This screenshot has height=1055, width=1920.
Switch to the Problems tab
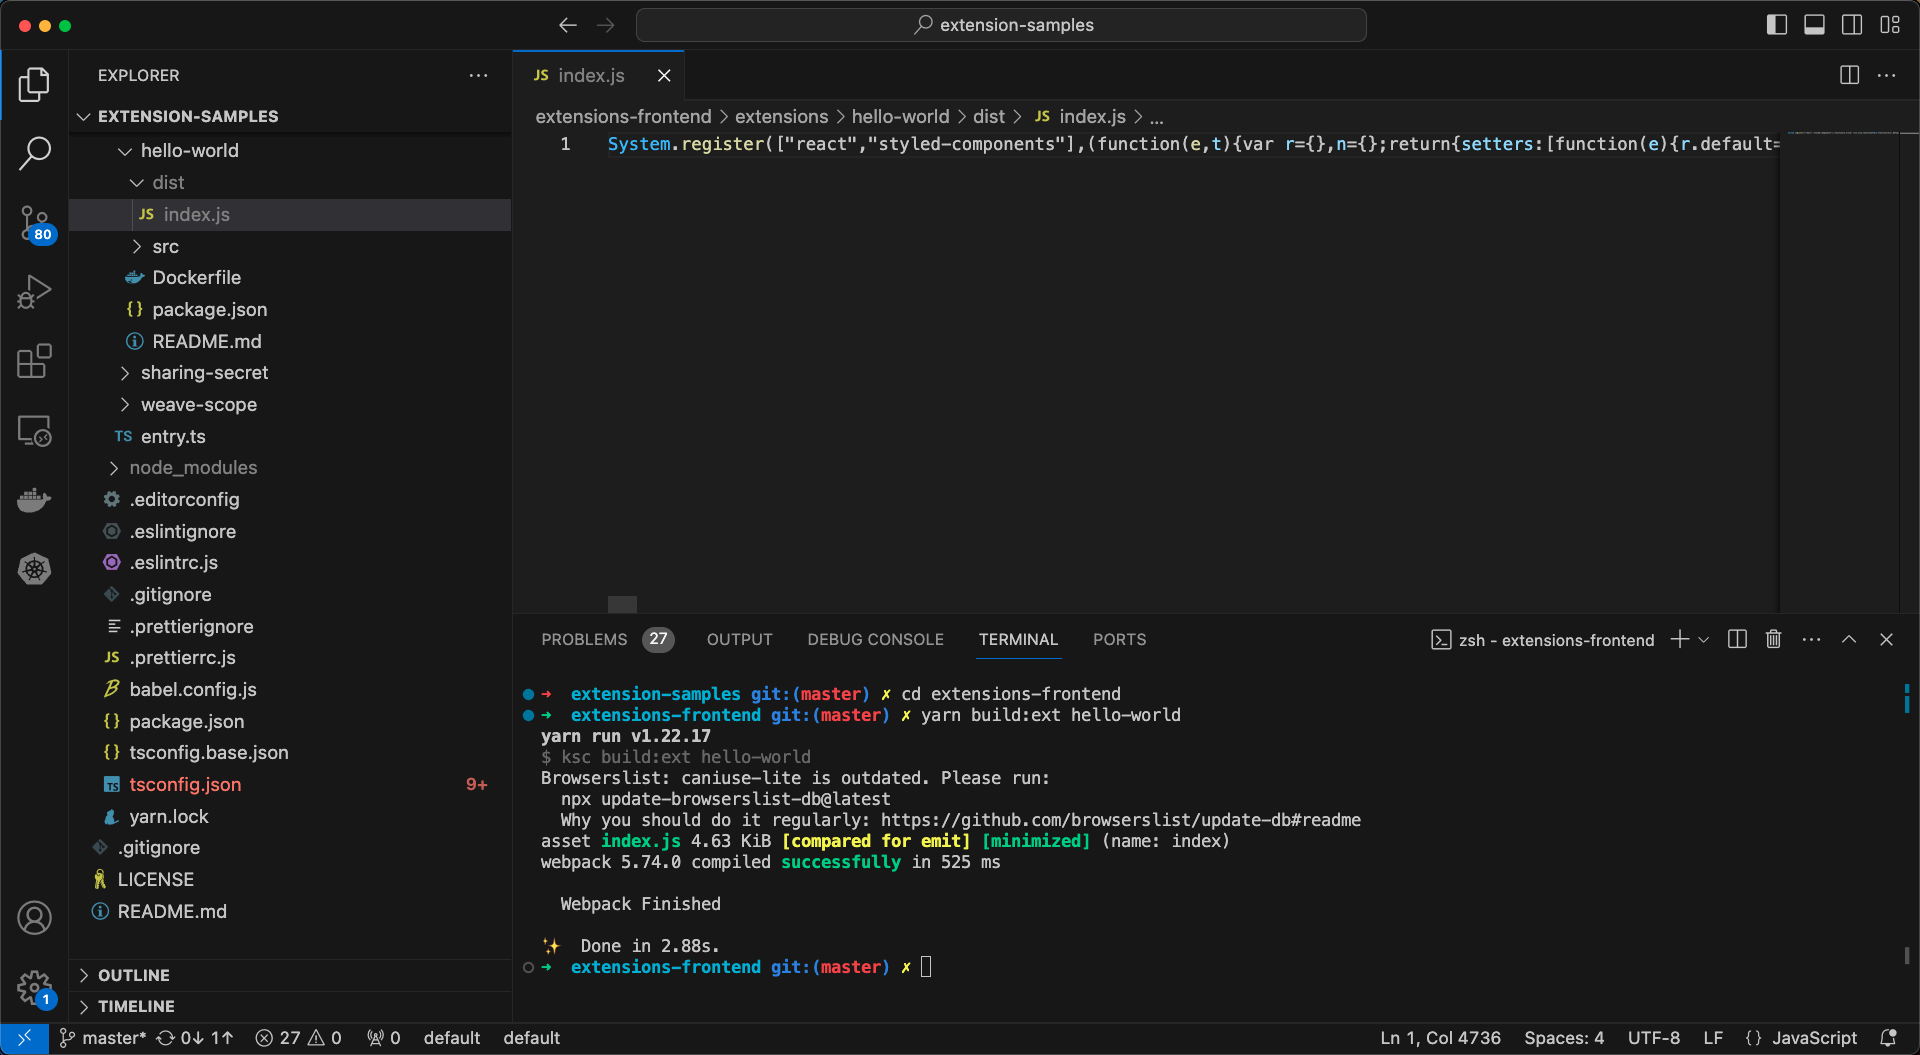[607, 639]
